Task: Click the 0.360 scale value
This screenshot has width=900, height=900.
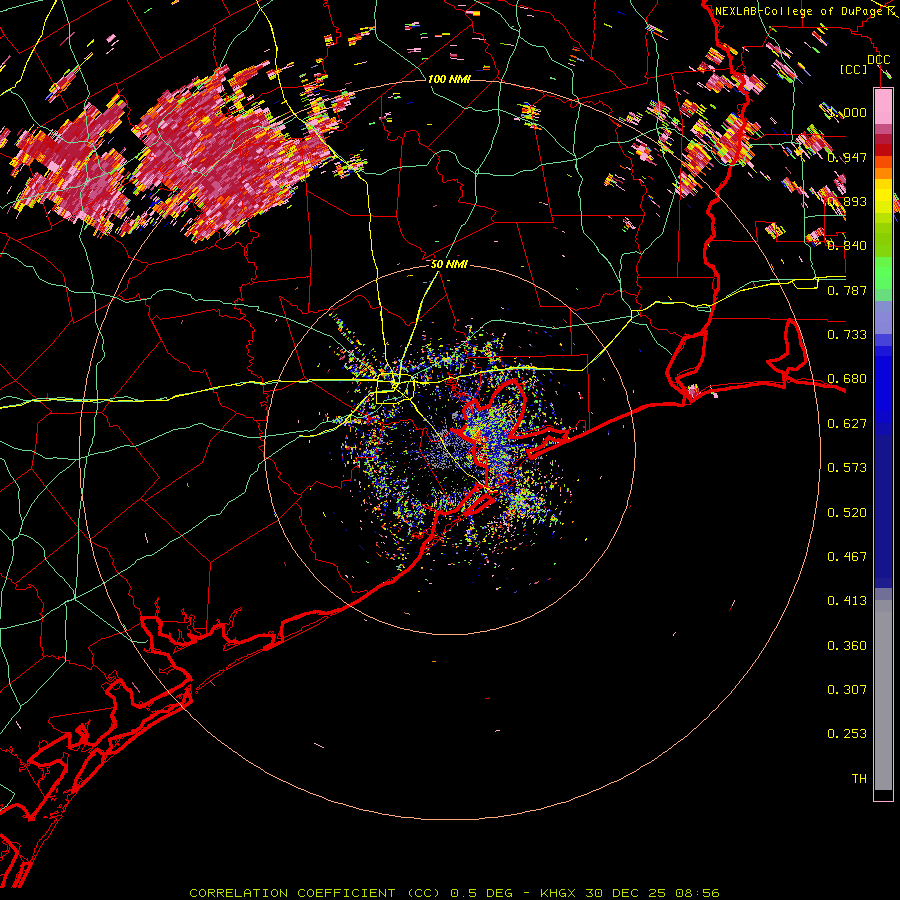Action: [847, 646]
